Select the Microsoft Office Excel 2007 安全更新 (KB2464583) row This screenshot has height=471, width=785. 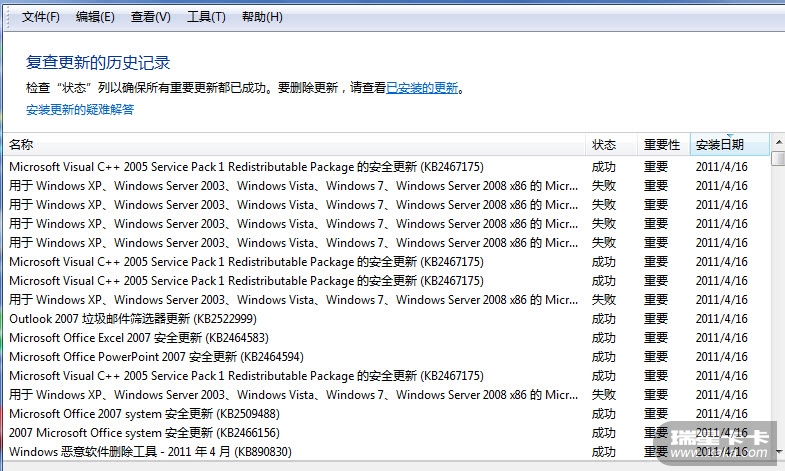click(x=387, y=338)
